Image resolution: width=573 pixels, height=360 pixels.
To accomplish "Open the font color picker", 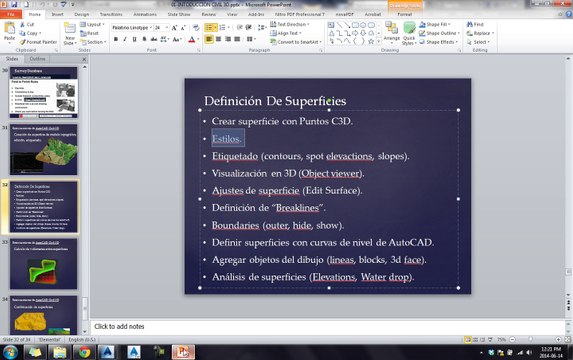I will [x=194, y=39].
